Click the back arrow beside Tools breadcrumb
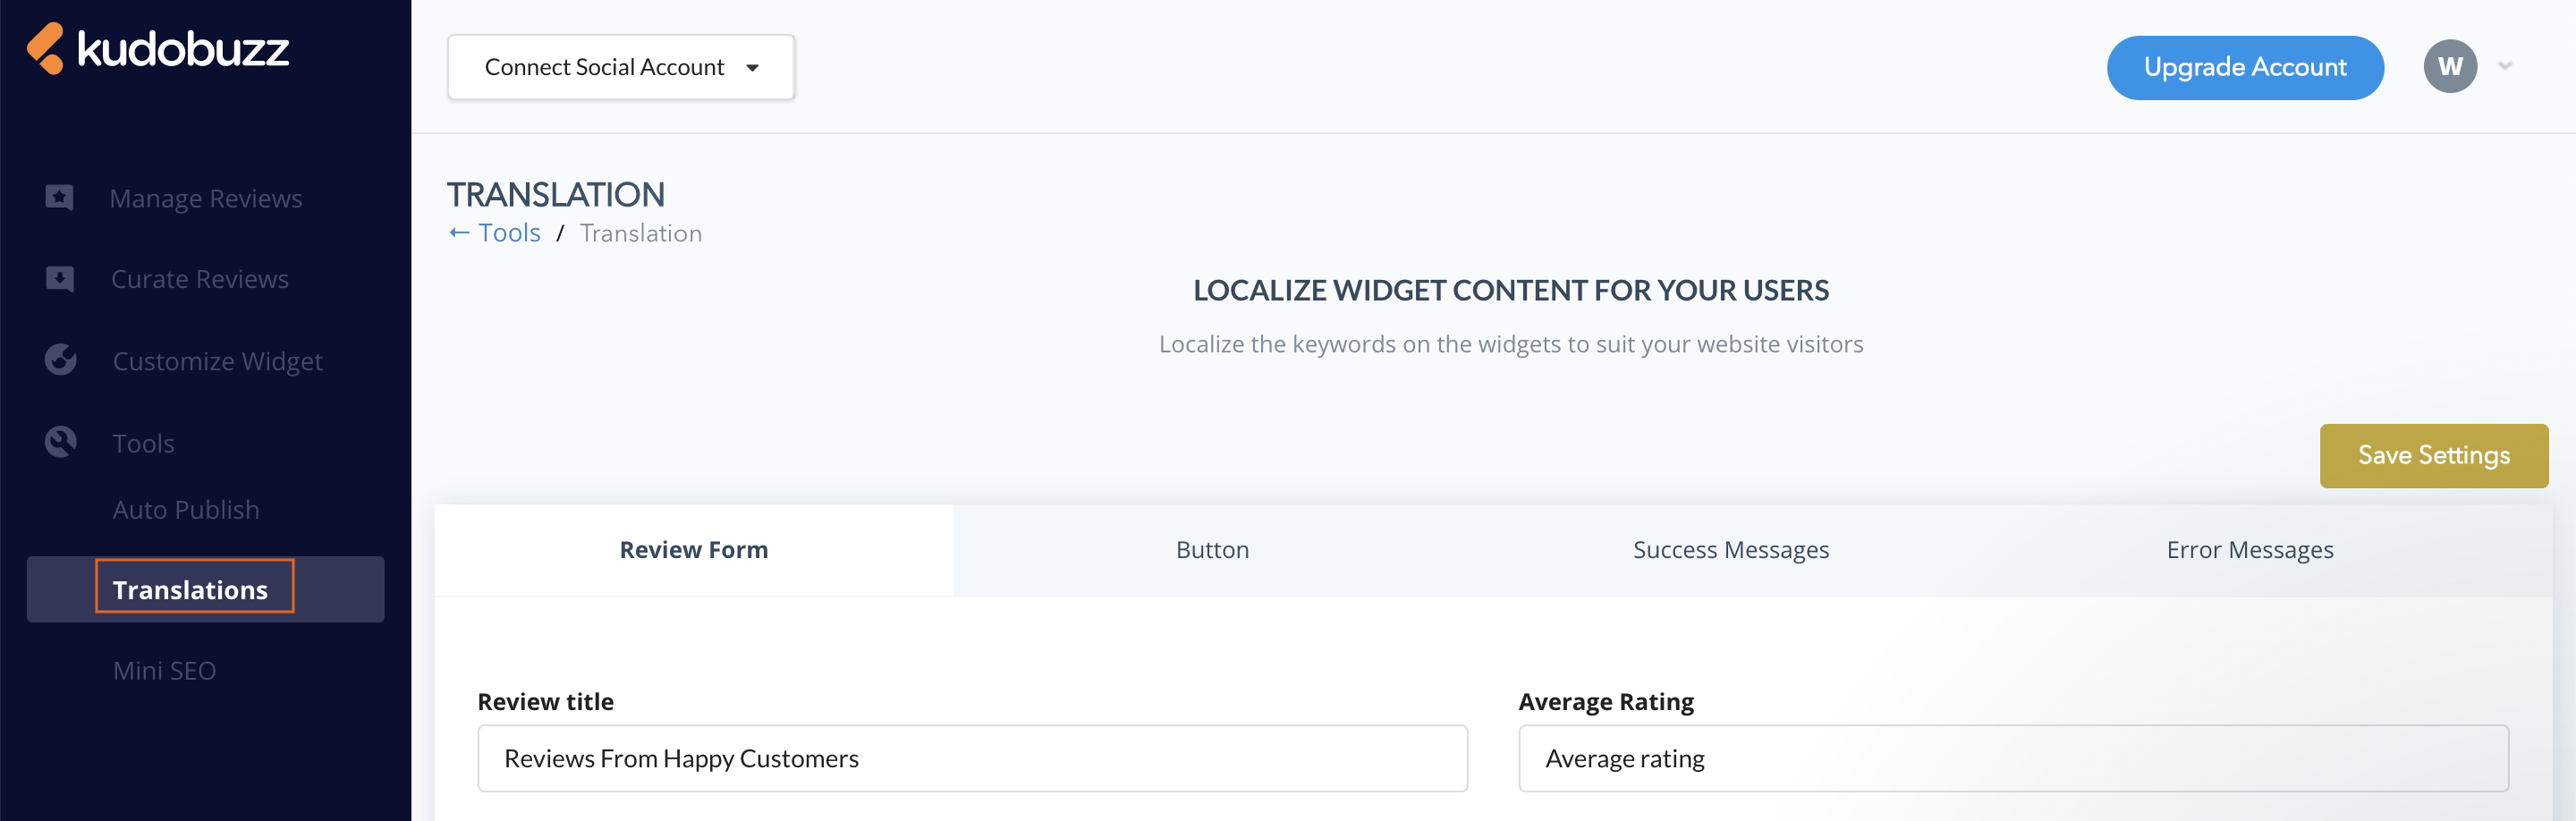The height and width of the screenshot is (821, 2576). tap(459, 233)
